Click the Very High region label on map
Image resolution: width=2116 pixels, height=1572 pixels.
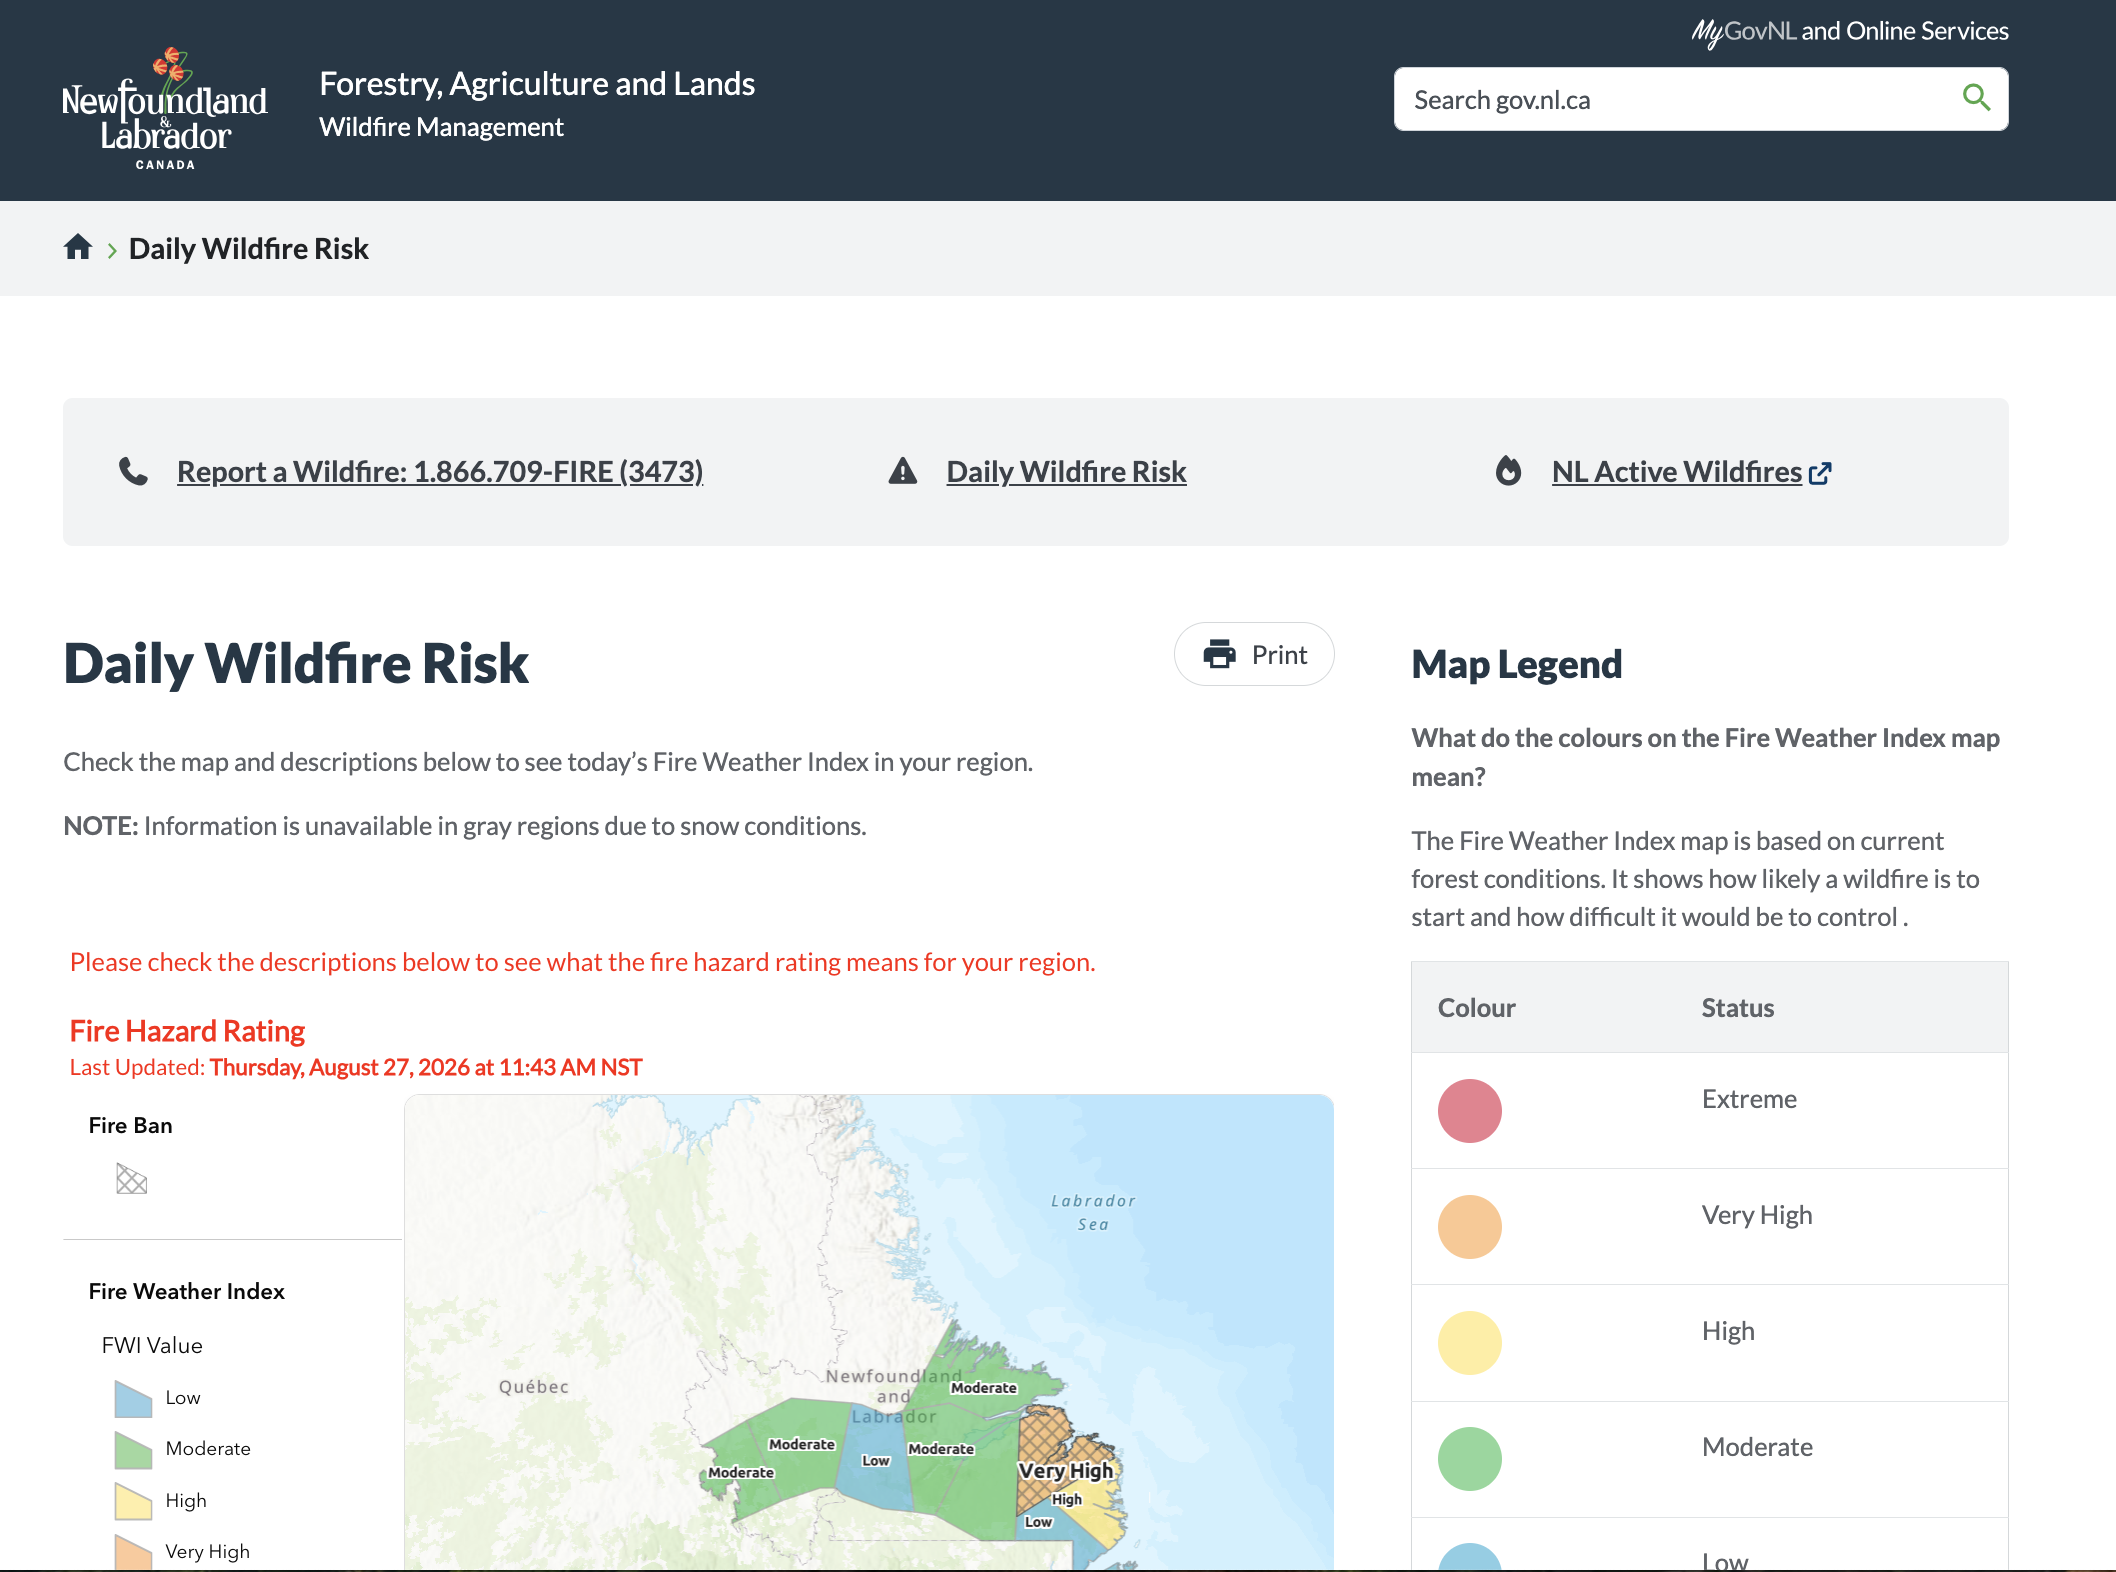click(x=1066, y=1470)
